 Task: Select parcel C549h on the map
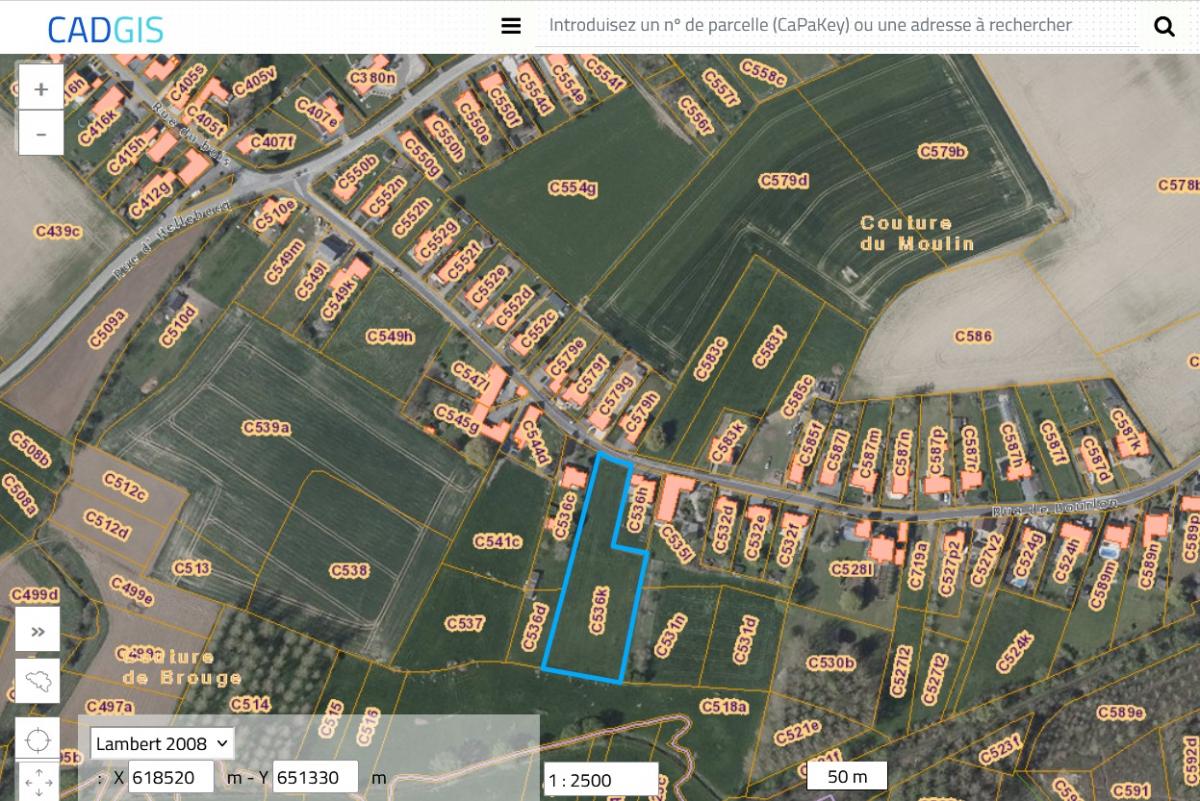389,337
